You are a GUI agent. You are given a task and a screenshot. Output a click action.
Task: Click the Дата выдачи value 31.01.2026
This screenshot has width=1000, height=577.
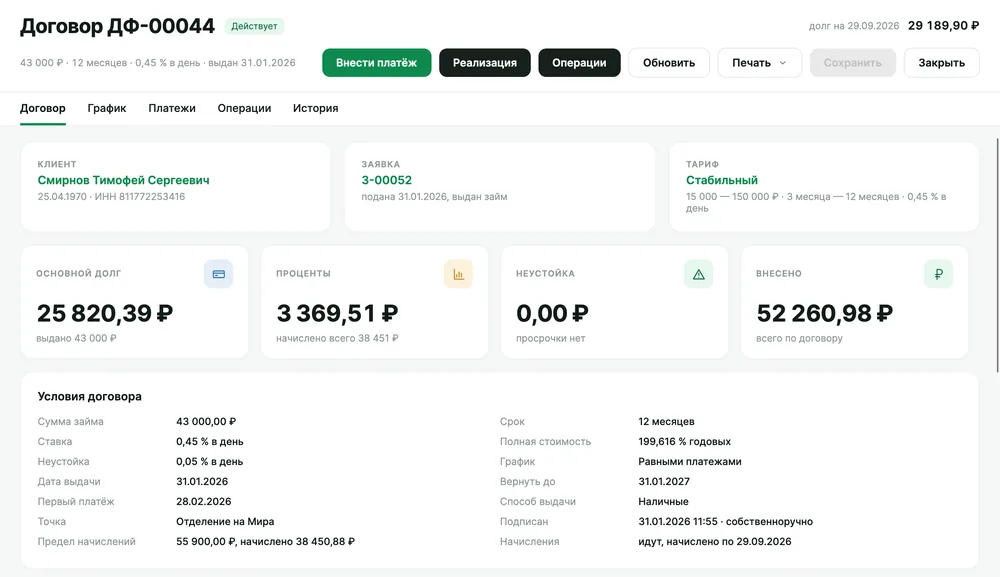click(x=202, y=481)
